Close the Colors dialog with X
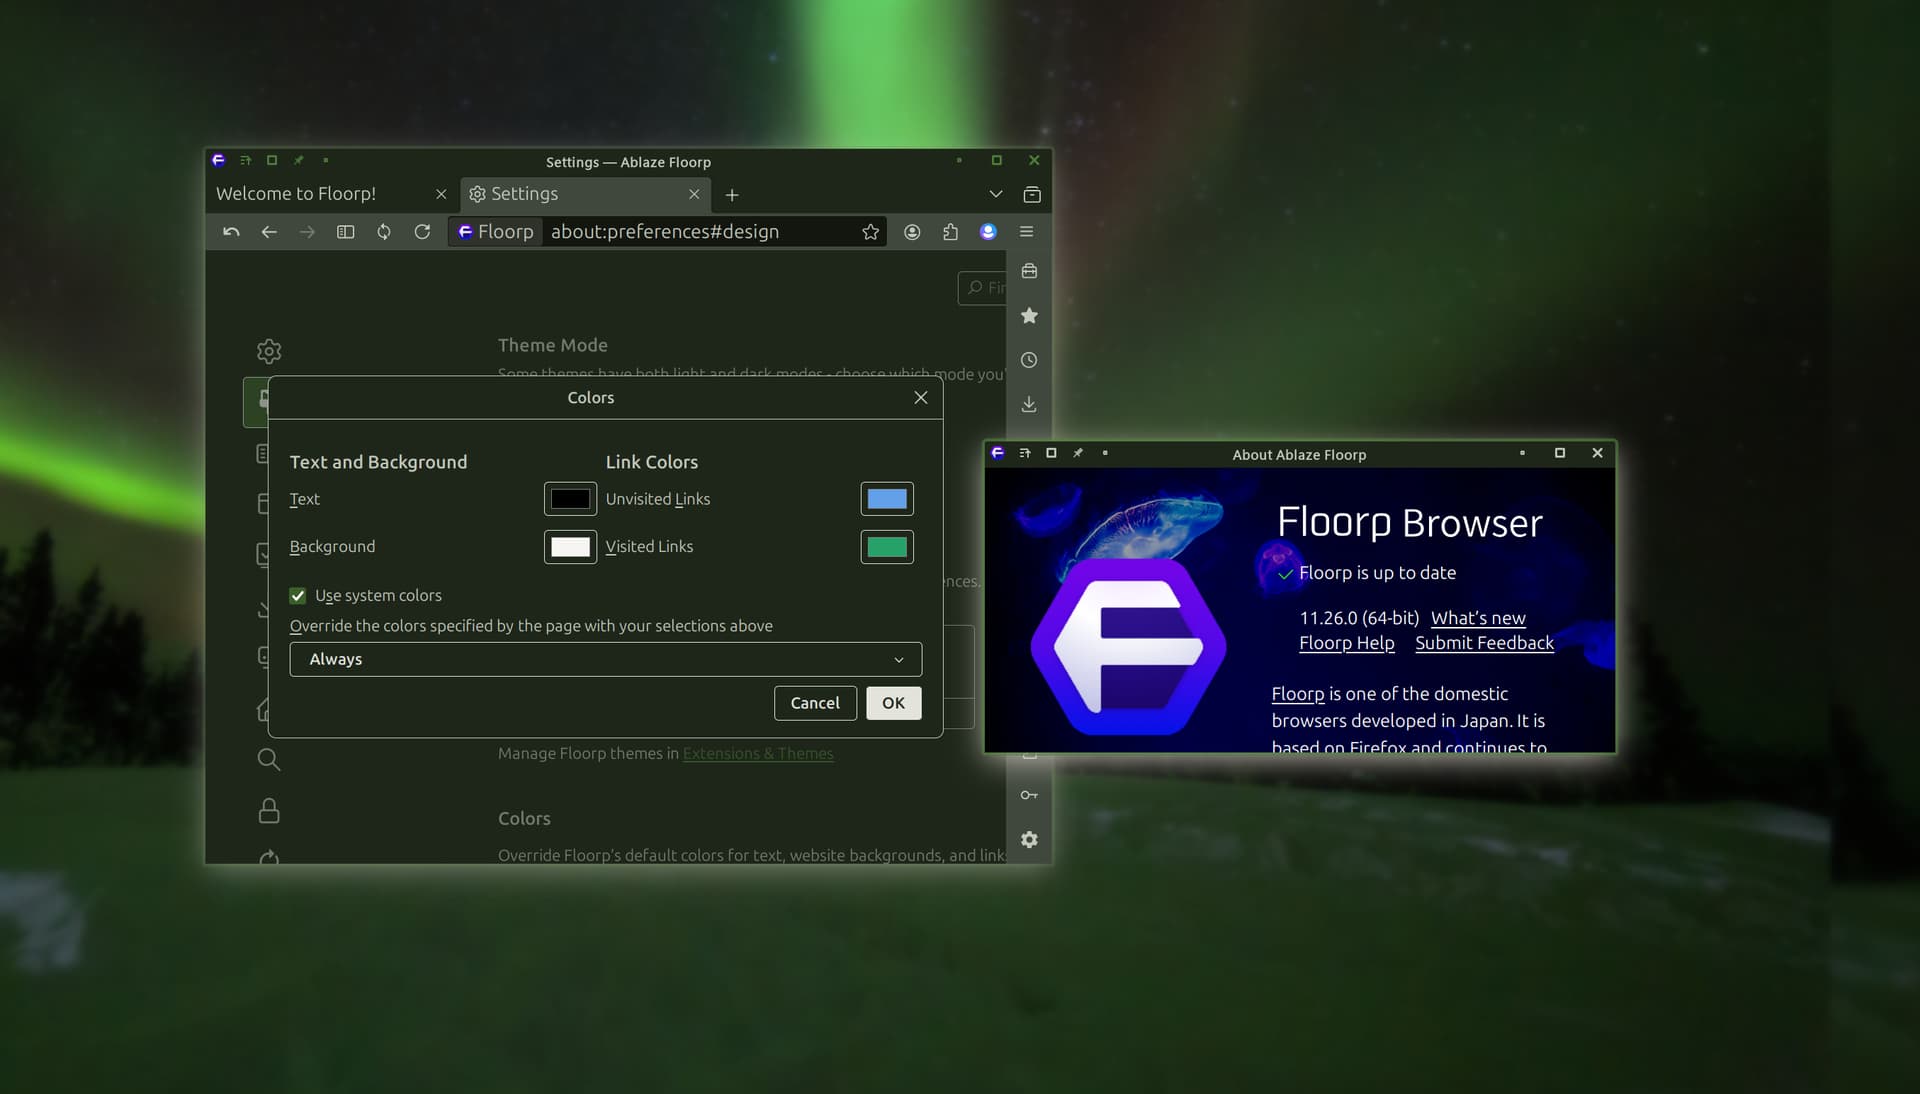 (x=921, y=398)
